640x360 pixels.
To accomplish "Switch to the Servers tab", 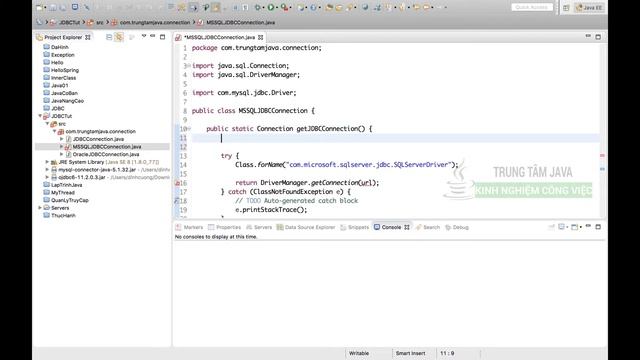I will [x=259, y=227].
